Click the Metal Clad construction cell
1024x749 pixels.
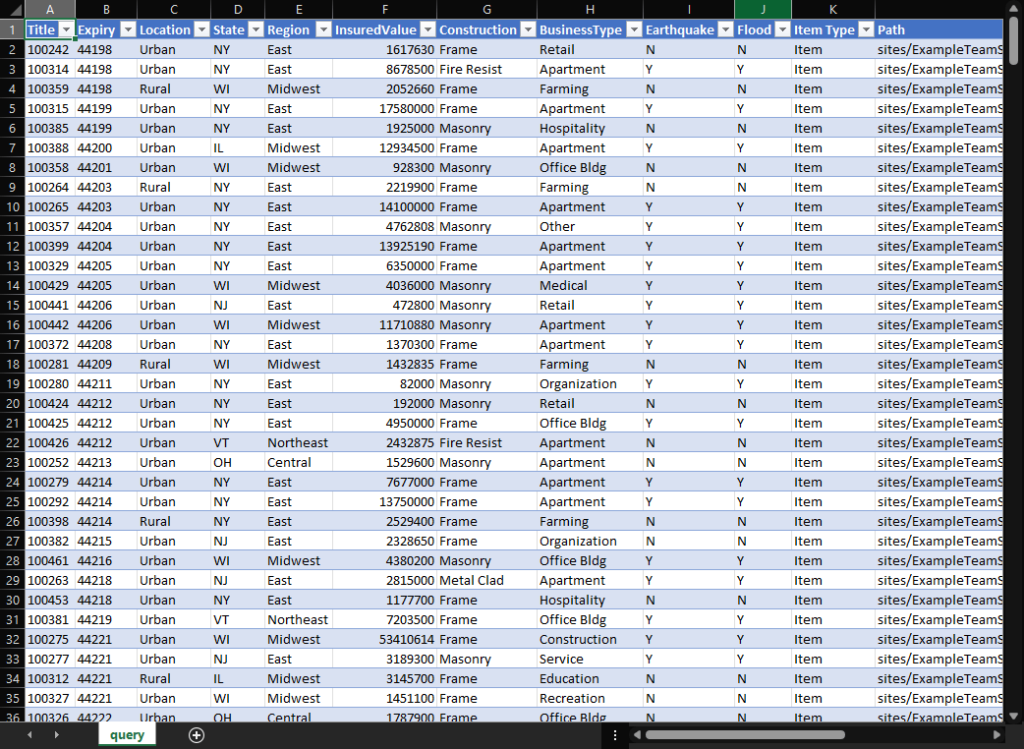[x=487, y=581]
